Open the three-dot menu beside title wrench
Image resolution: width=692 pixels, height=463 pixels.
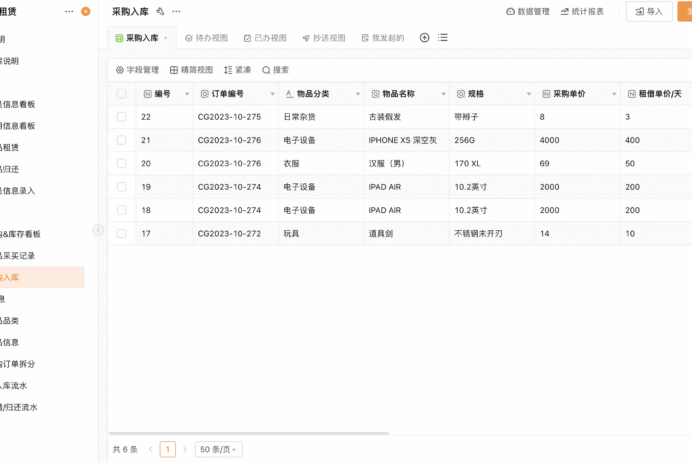click(176, 11)
